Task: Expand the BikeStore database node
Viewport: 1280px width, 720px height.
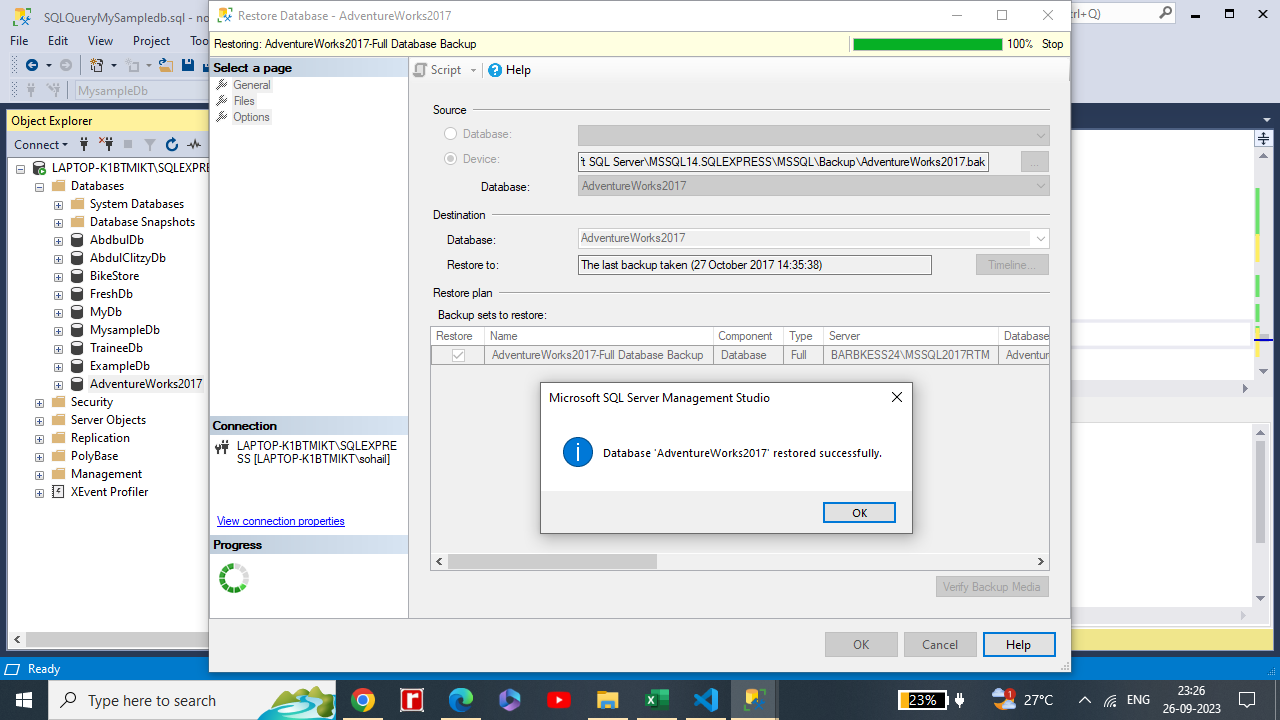Action: (58, 276)
